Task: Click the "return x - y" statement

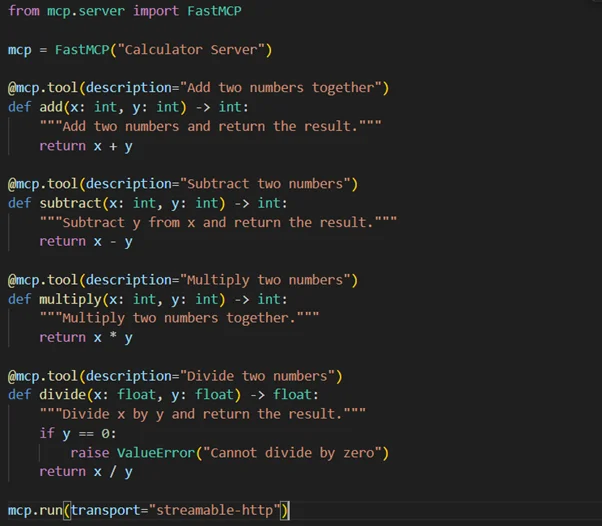Action: [x=86, y=242]
